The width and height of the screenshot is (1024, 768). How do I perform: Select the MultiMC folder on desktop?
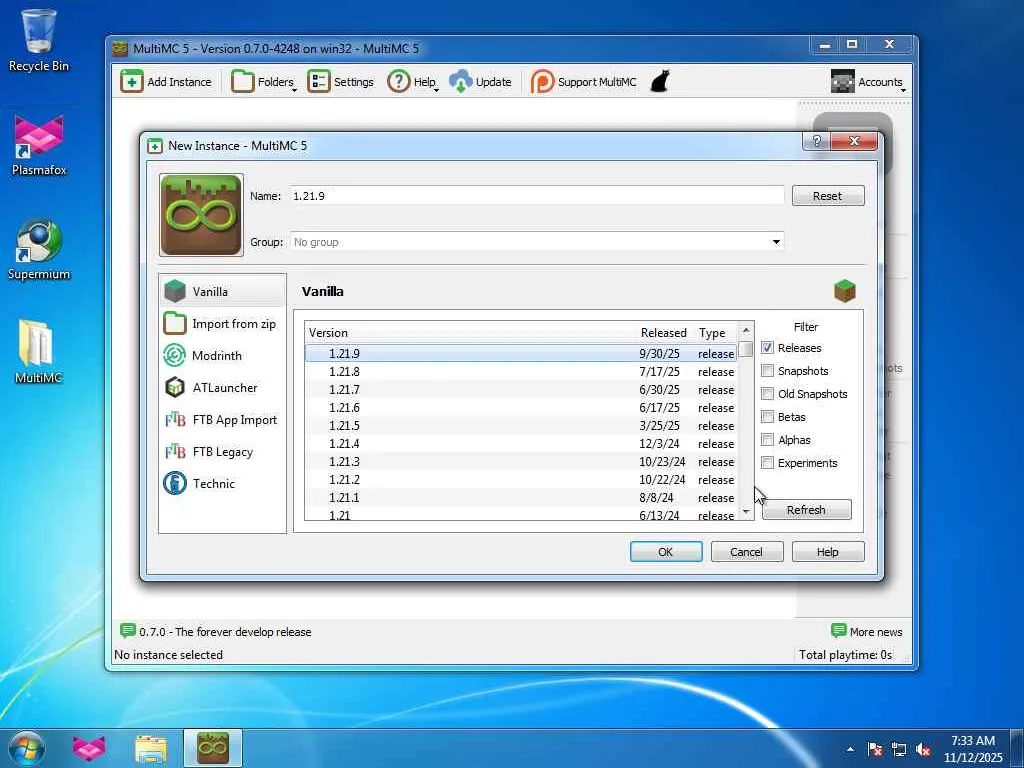coord(38,353)
